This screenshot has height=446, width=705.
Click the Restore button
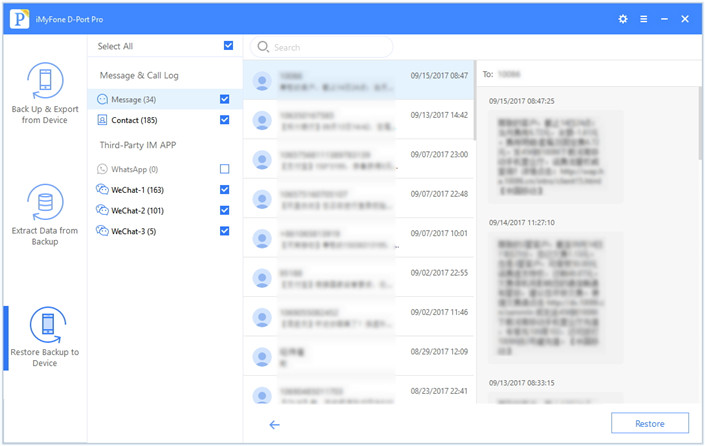[650, 423]
